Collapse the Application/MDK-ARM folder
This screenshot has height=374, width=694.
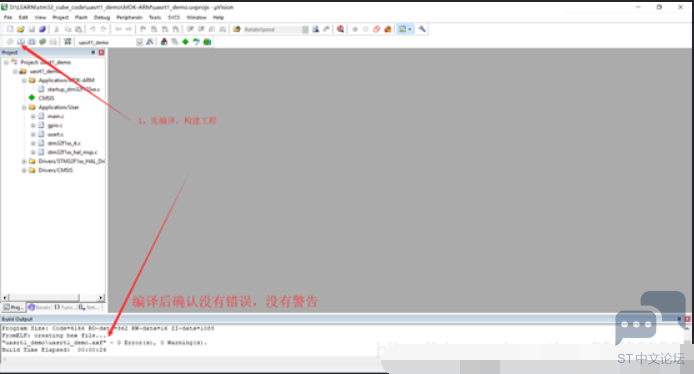click(x=24, y=81)
